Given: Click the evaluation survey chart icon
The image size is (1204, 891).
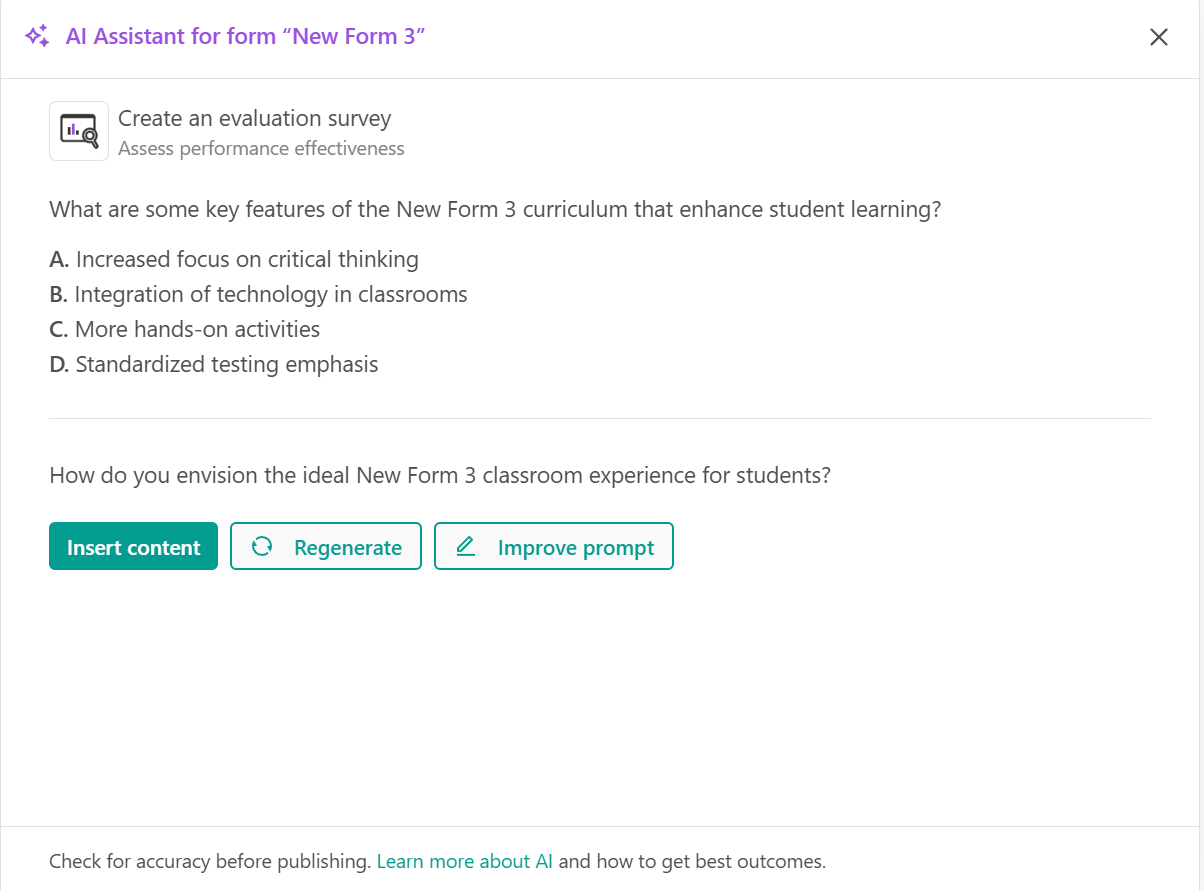Looking at the screenshot, I should click(x=79, y=131).
